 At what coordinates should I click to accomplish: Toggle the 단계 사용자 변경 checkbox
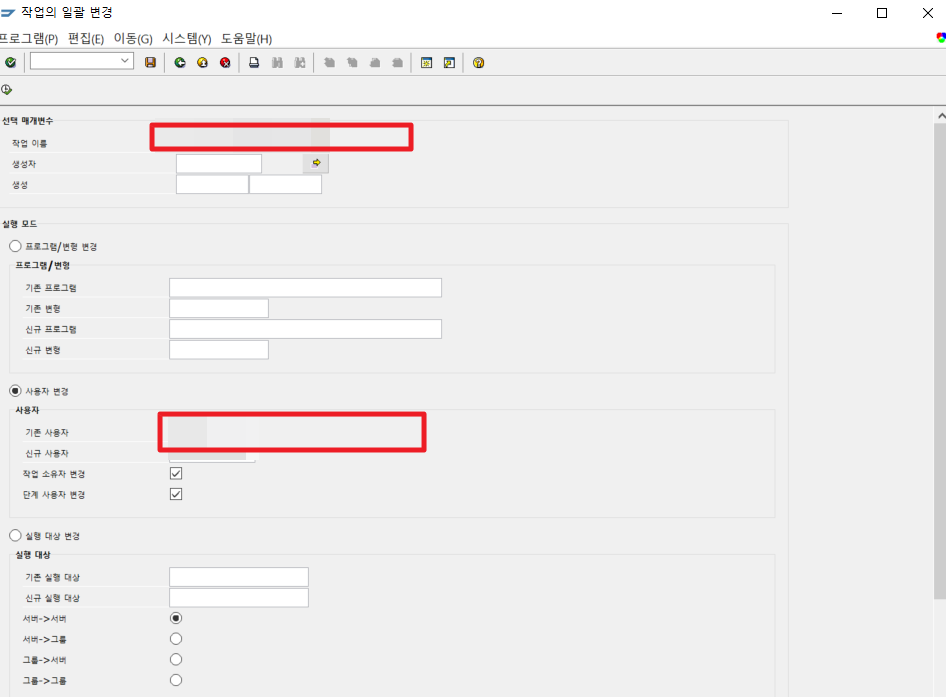(x=176, y=494)
